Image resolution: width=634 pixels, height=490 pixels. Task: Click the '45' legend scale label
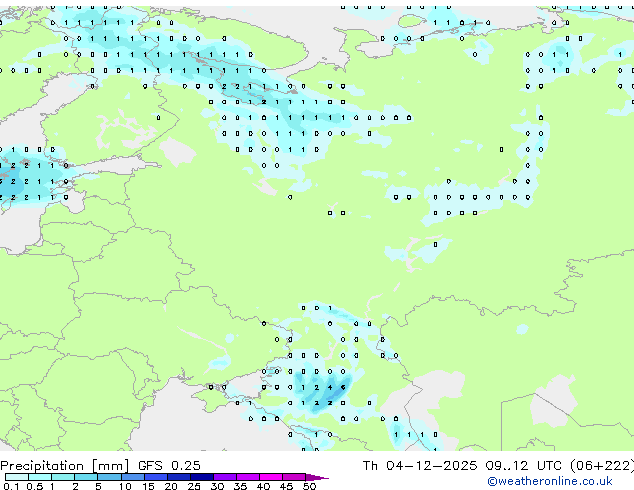[286, 486]
